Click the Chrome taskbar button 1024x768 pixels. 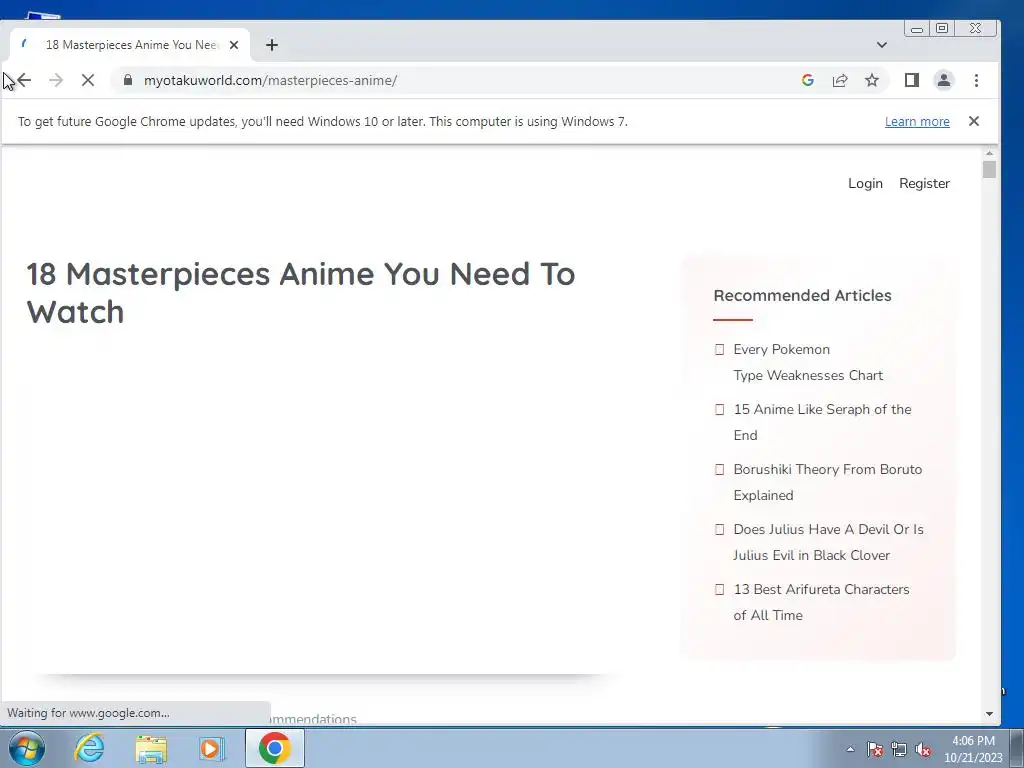(275, 748)
